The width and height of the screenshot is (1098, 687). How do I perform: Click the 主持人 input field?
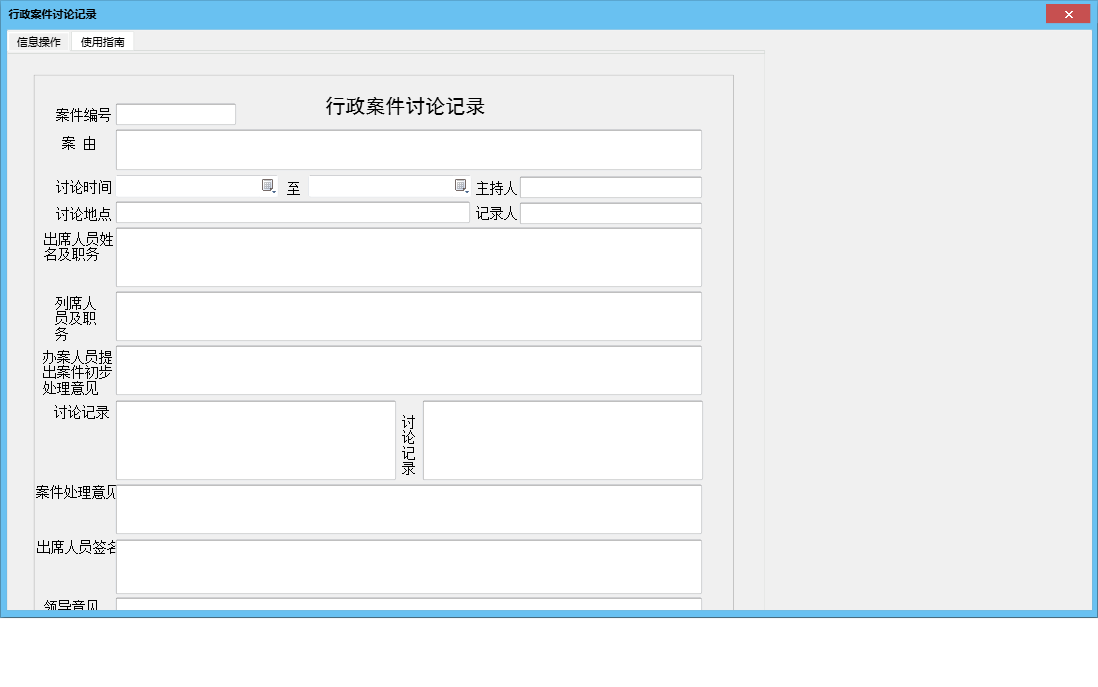(611, 188)
